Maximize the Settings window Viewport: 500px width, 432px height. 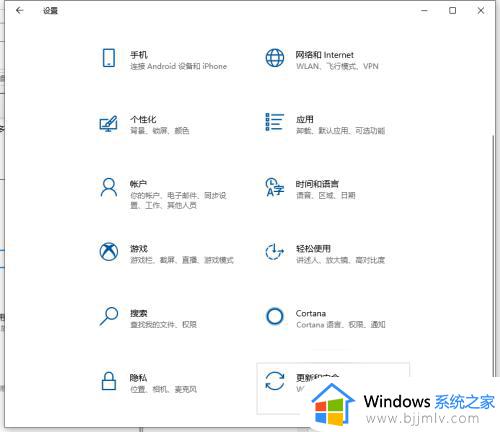pyautogui.click(x=452, y=11)
